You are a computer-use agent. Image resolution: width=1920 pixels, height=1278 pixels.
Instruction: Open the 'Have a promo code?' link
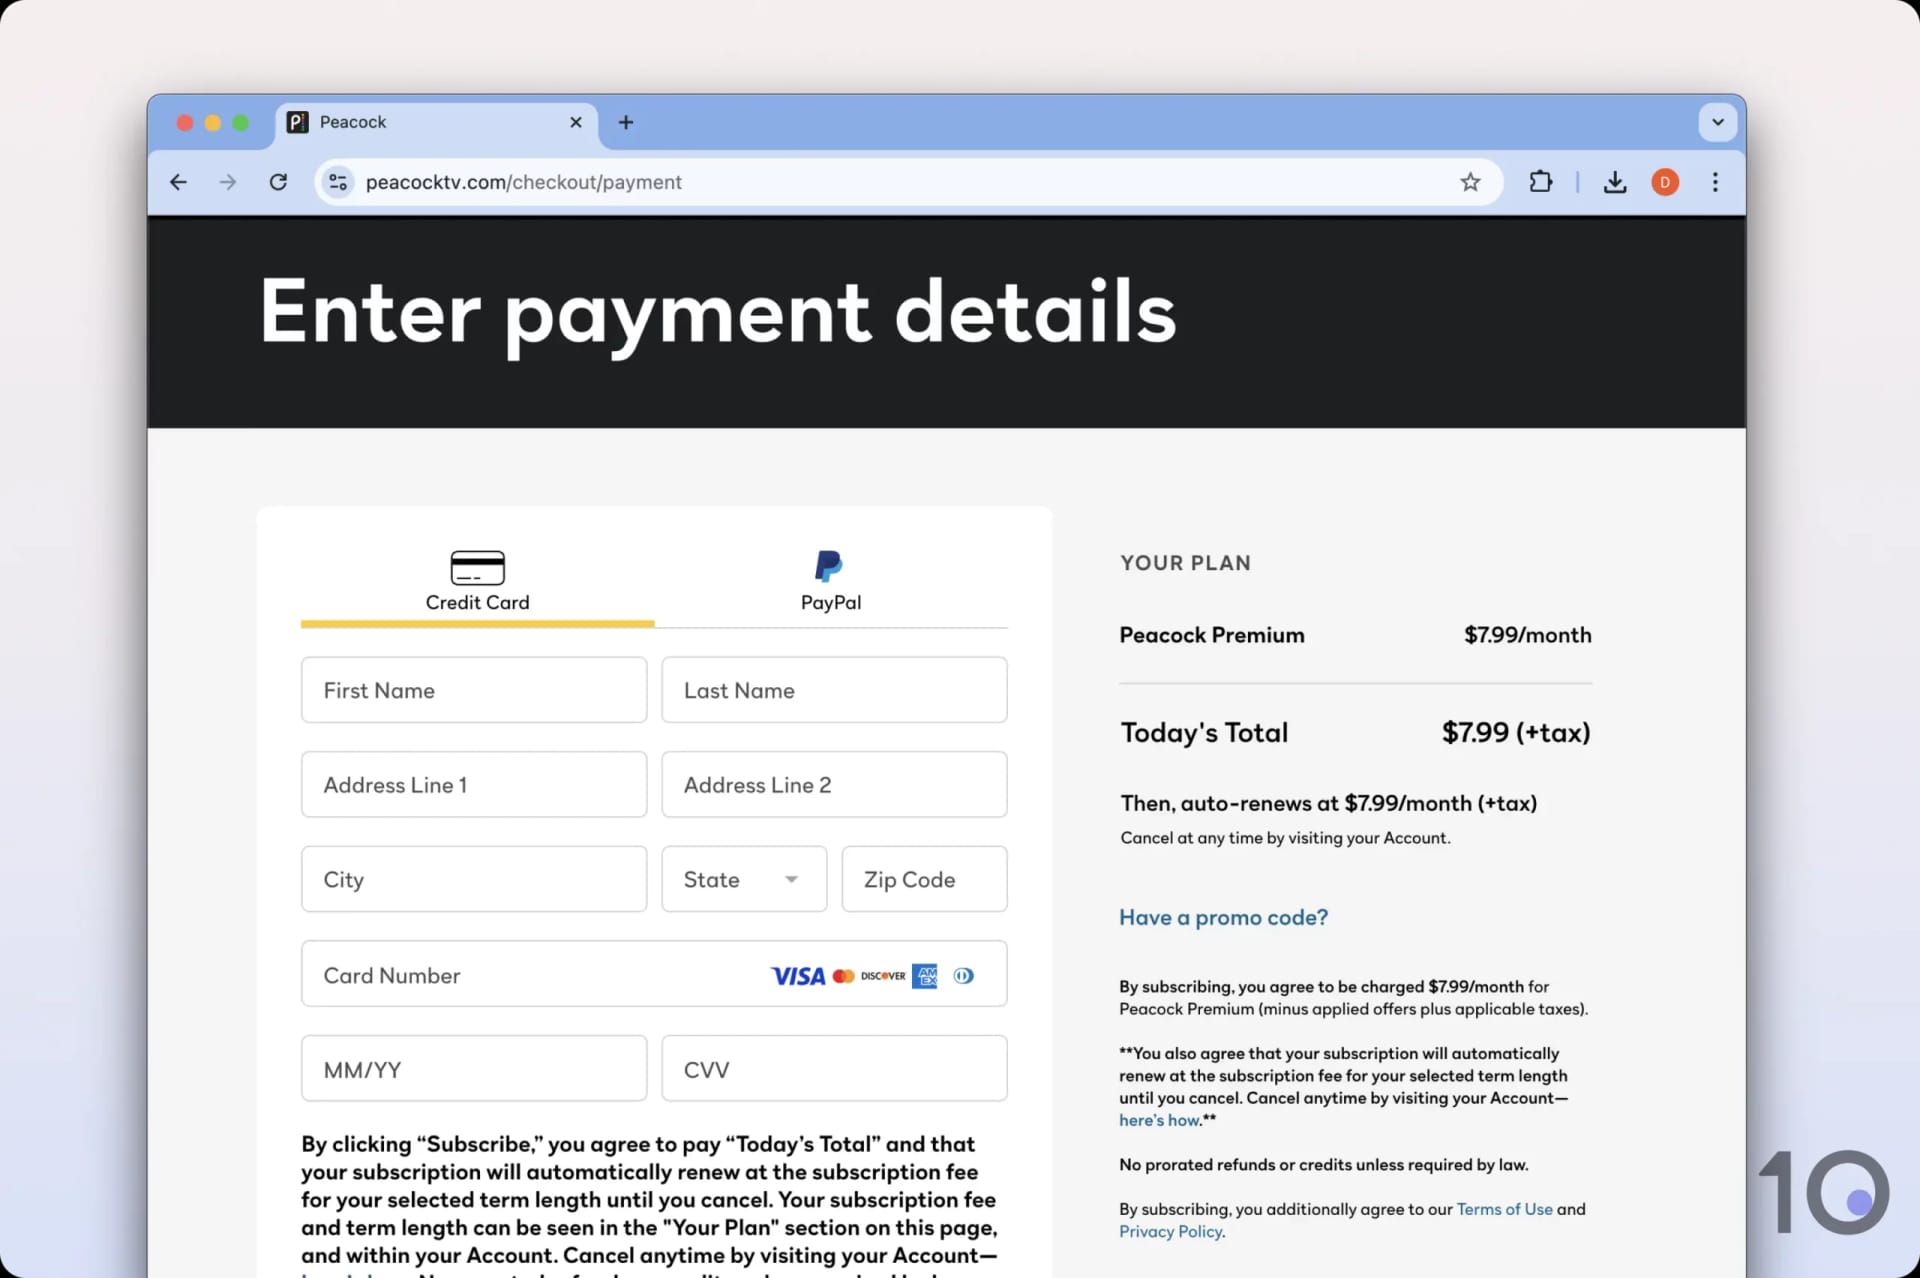tap(1223, 918)
